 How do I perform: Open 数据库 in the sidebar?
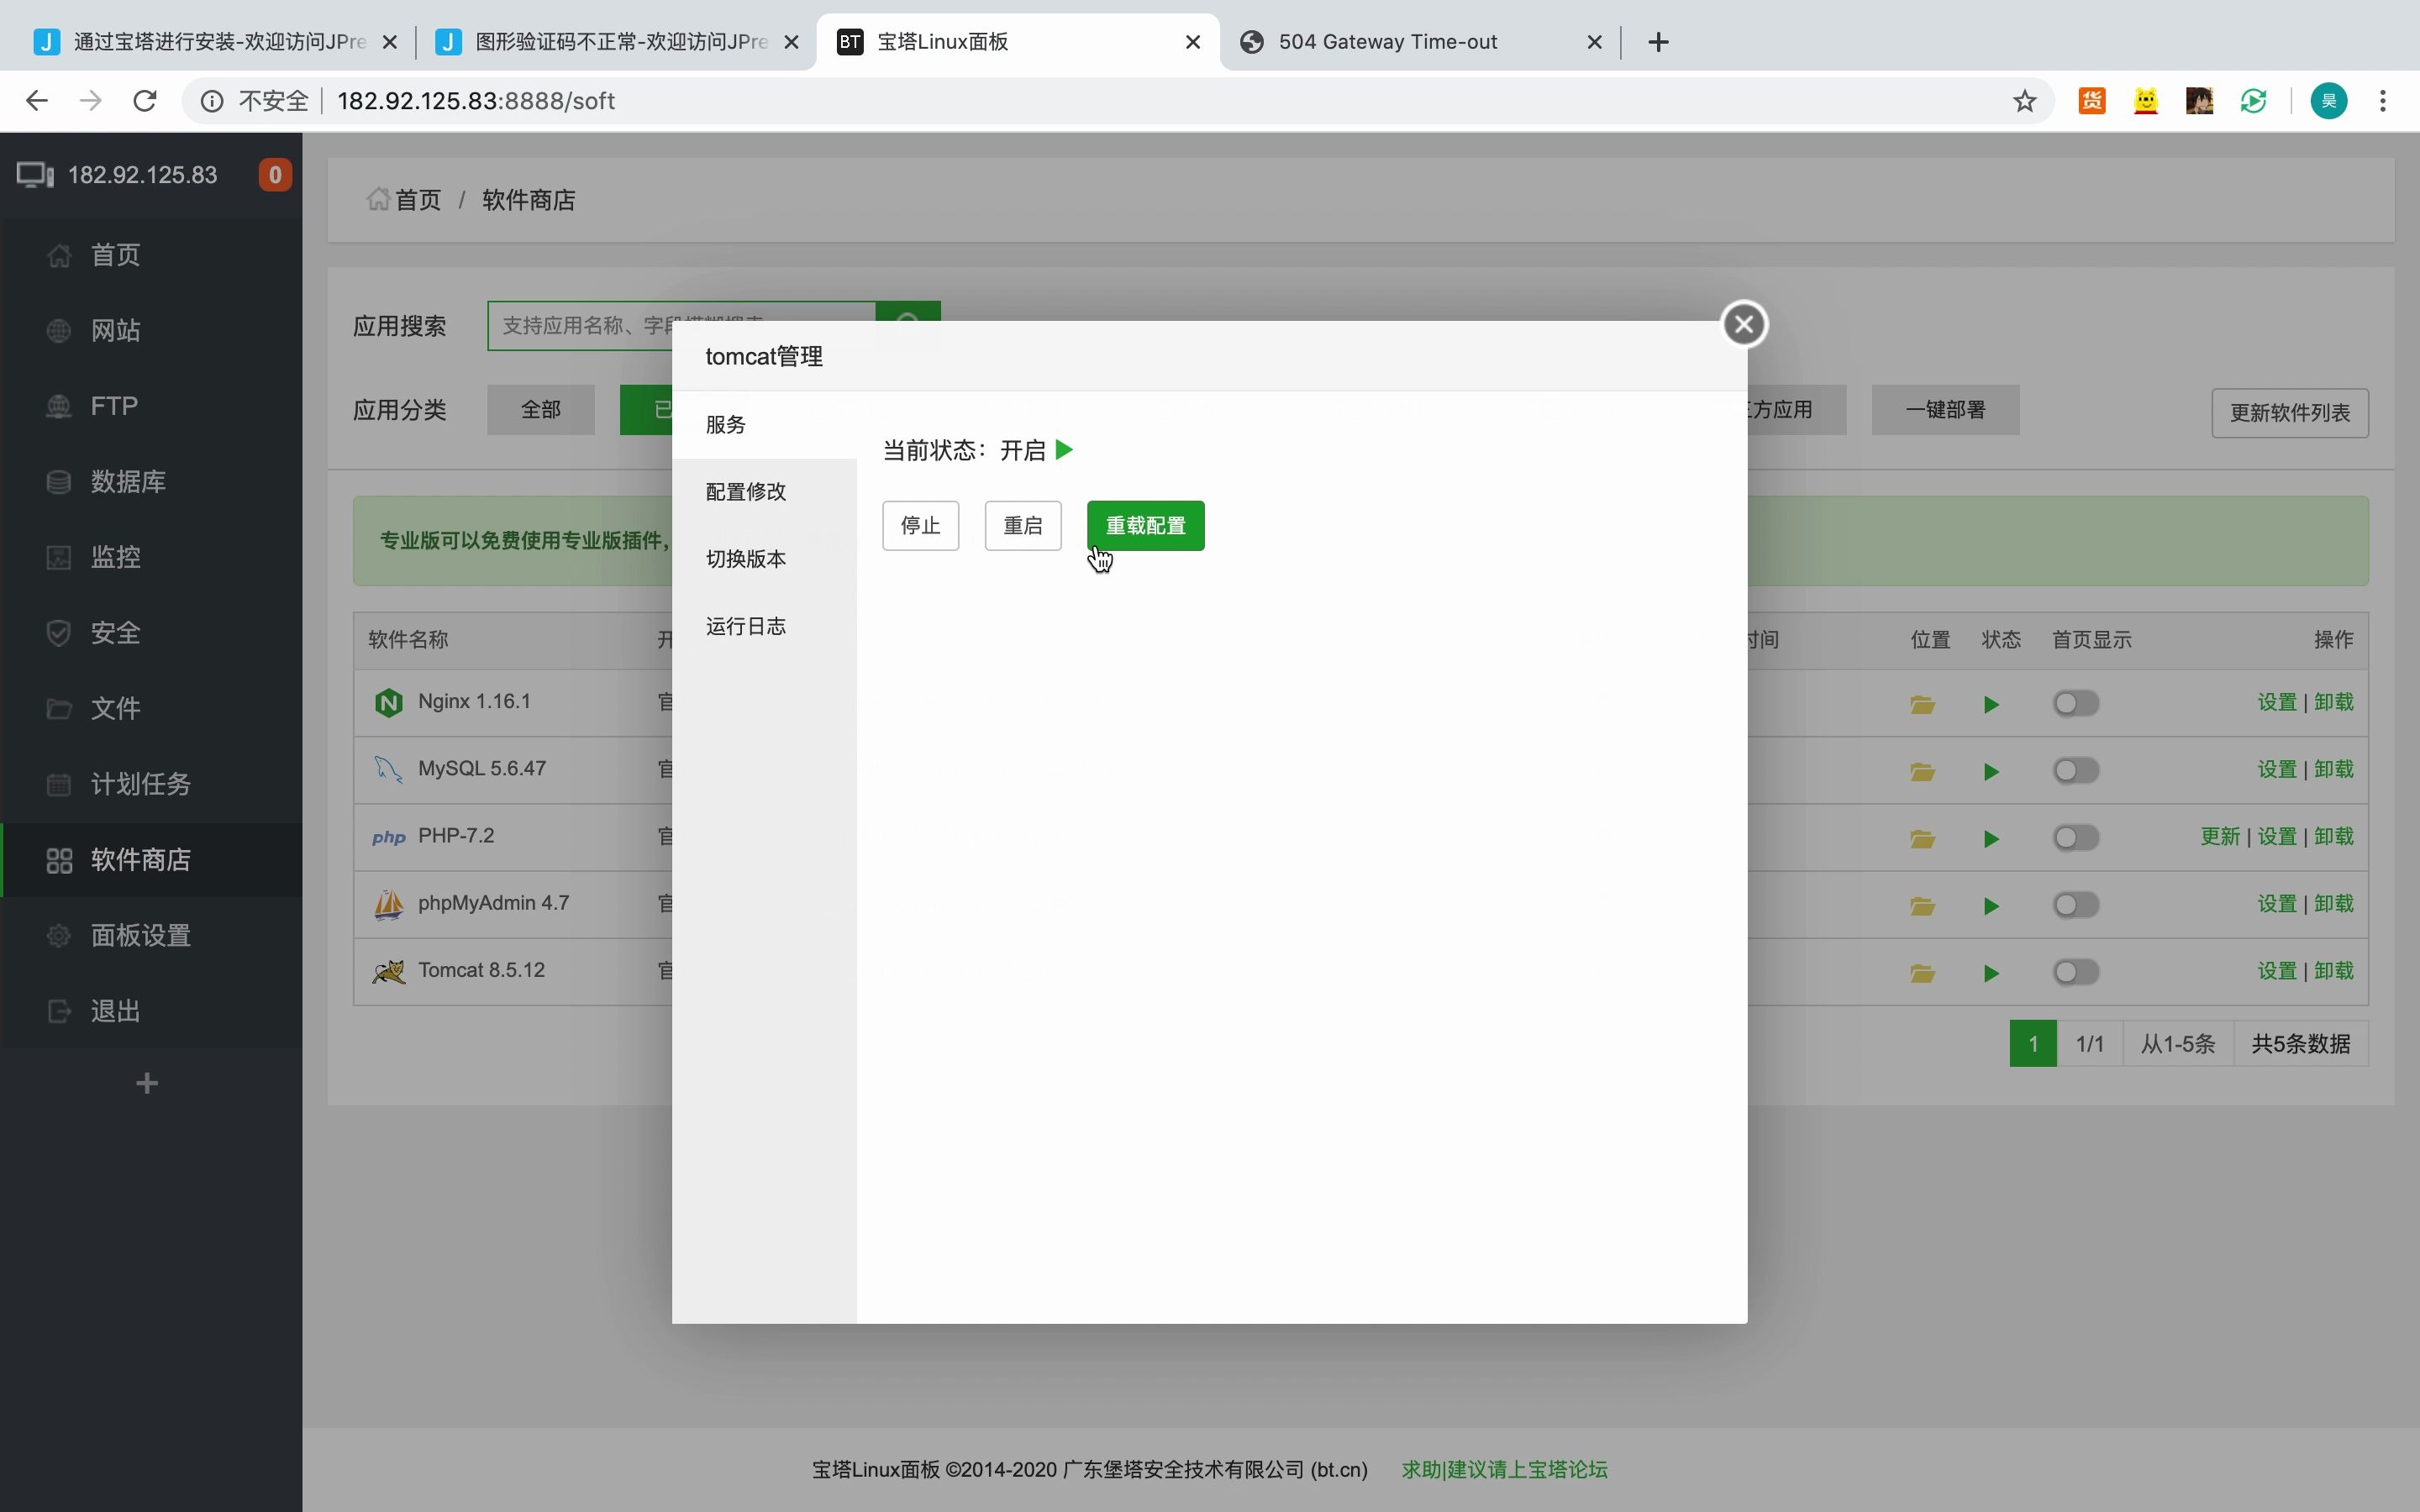151,481
